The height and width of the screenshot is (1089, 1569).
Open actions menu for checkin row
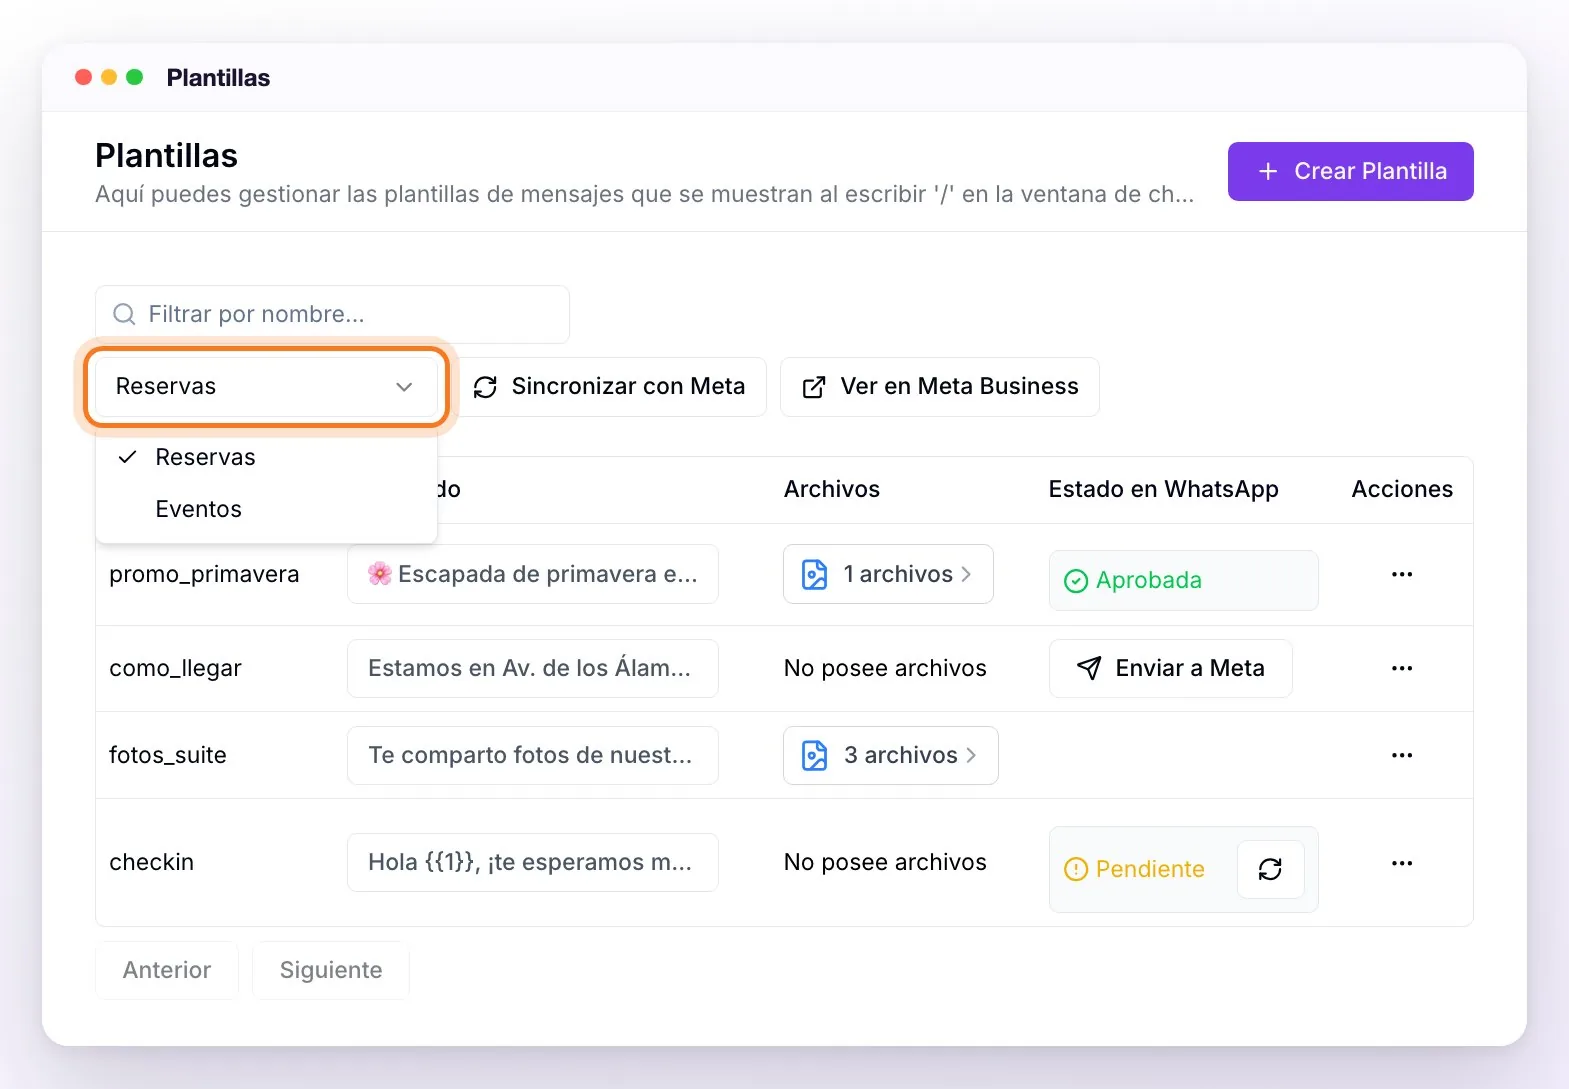[1402, 863]
